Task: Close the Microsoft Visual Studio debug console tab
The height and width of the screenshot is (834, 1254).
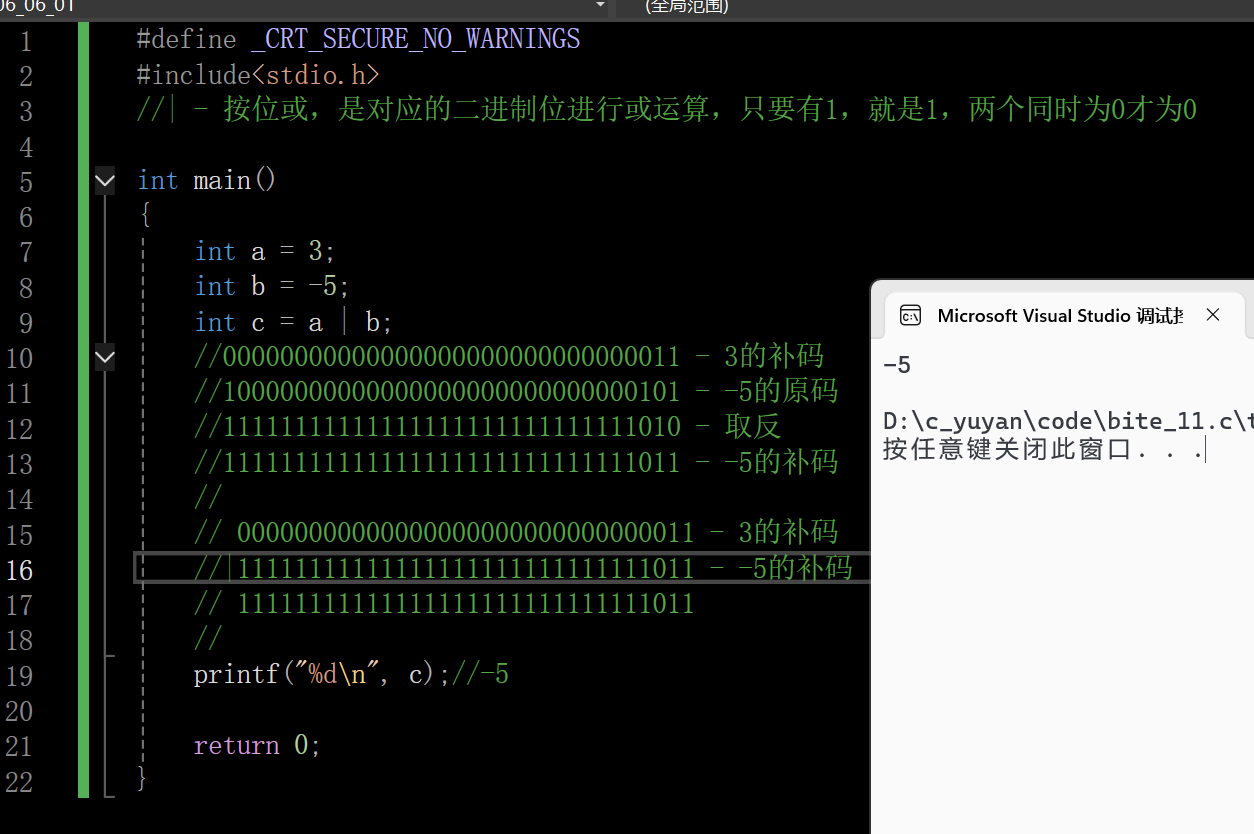Action: [x=1213, y=315]
